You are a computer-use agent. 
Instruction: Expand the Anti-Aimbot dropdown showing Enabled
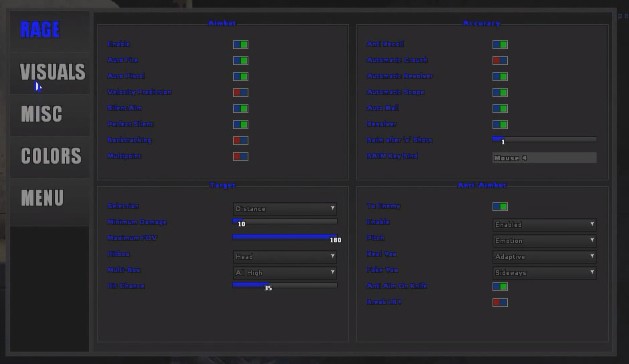[x=544, y=225]
